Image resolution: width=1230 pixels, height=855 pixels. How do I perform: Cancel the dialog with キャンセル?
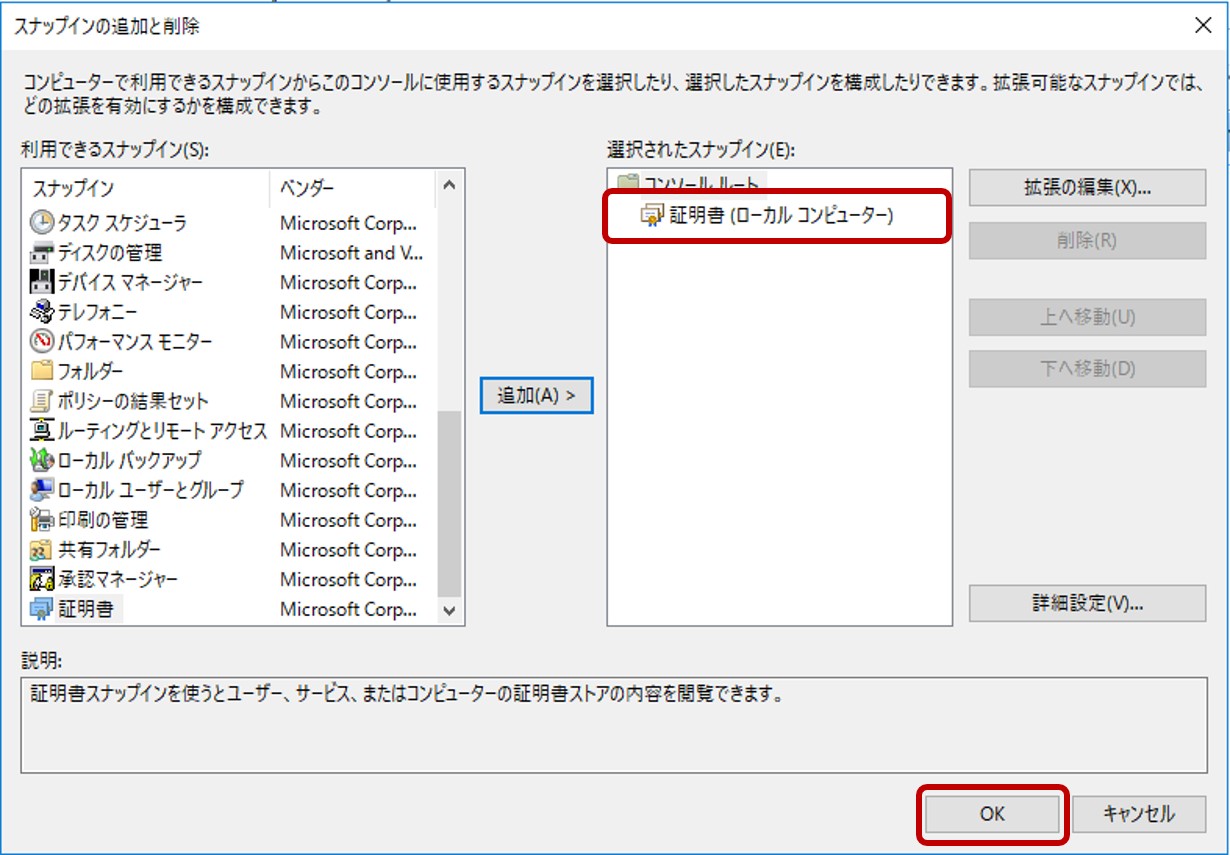pos(1138,814)
